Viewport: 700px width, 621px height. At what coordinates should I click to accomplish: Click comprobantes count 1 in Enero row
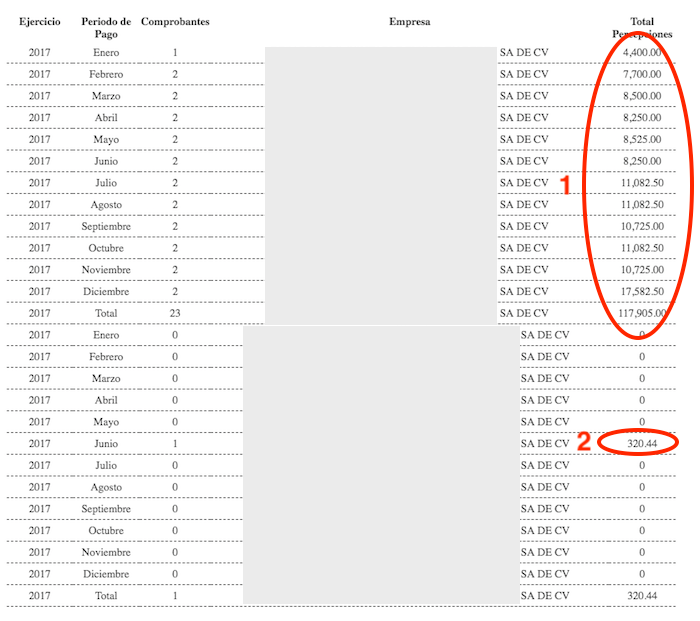pyautogui.click(x=175, y=52)
